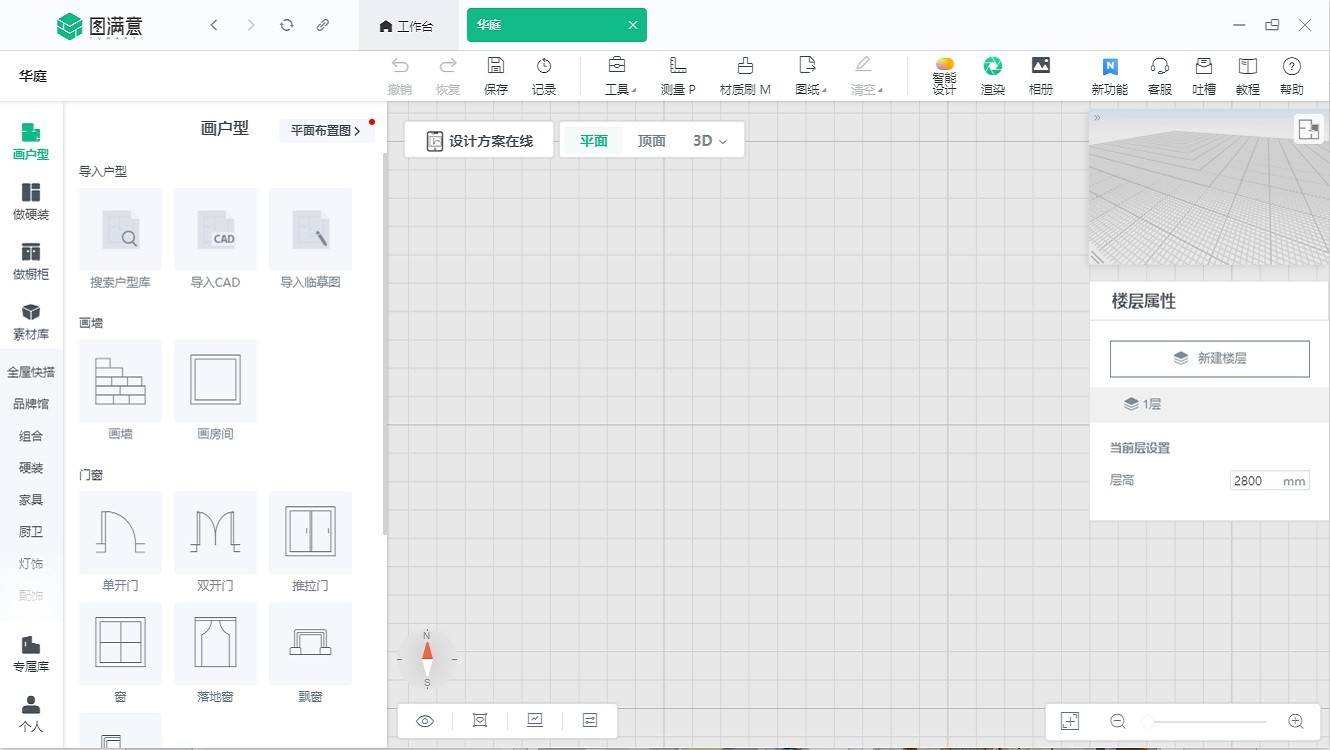Viewport: 1330px width, 750px height.
Task: Open 智能设计 smart design
Action: point(944,76)
